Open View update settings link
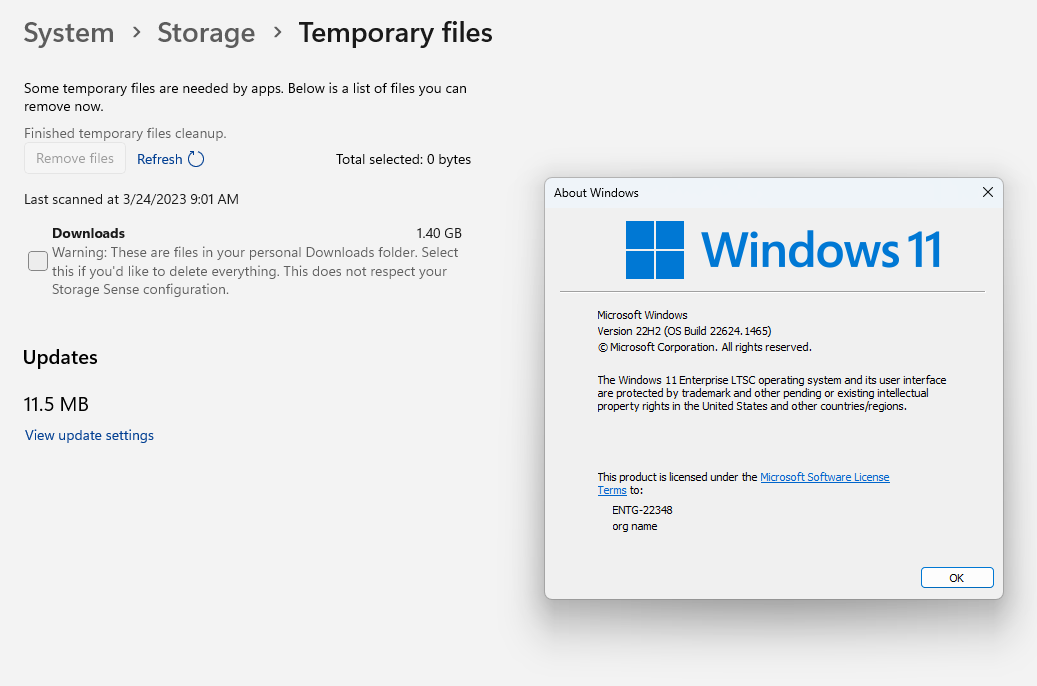Screen dimensions: 1037x686 (x=89, y=435)
